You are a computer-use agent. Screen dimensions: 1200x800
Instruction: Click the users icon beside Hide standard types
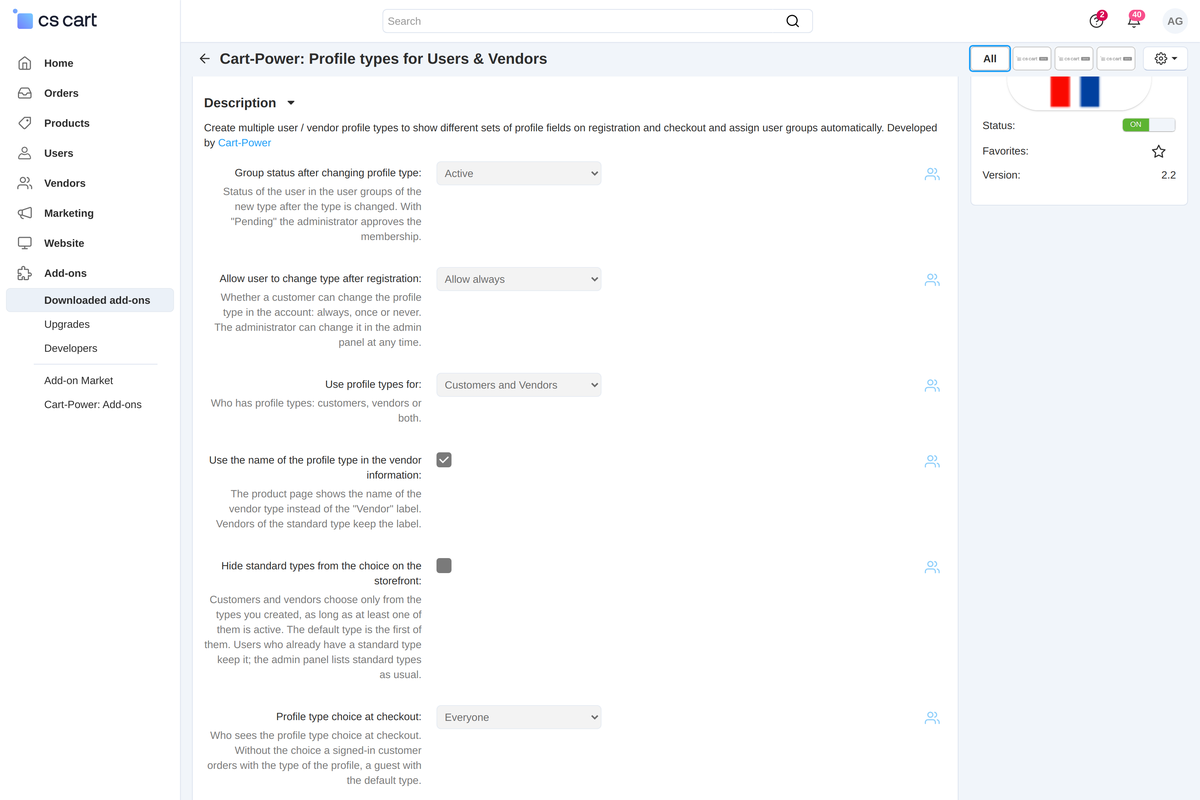(x=932, y=567)
